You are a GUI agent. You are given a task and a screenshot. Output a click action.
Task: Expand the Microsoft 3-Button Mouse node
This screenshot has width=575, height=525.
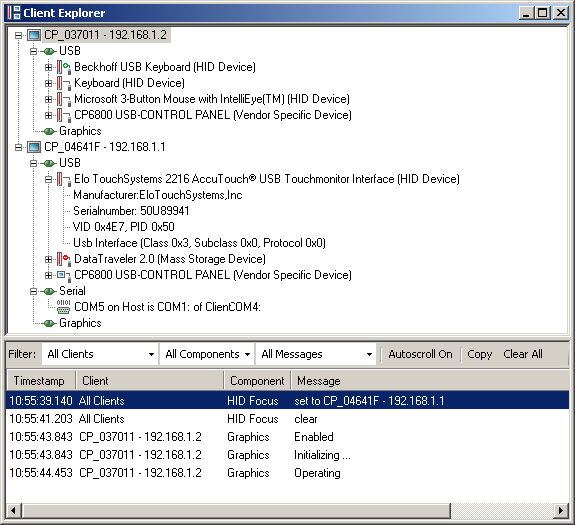point(48,99)
